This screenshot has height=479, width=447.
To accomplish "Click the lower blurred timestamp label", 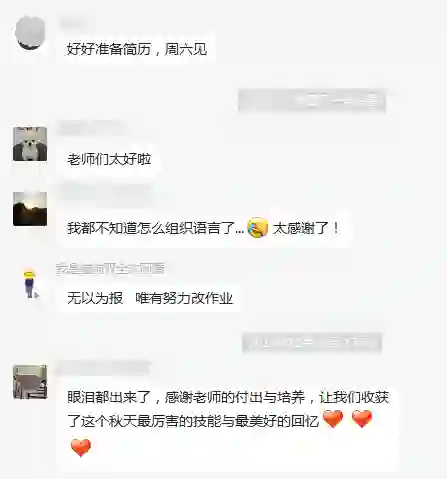I will click(x=312, y=342).
